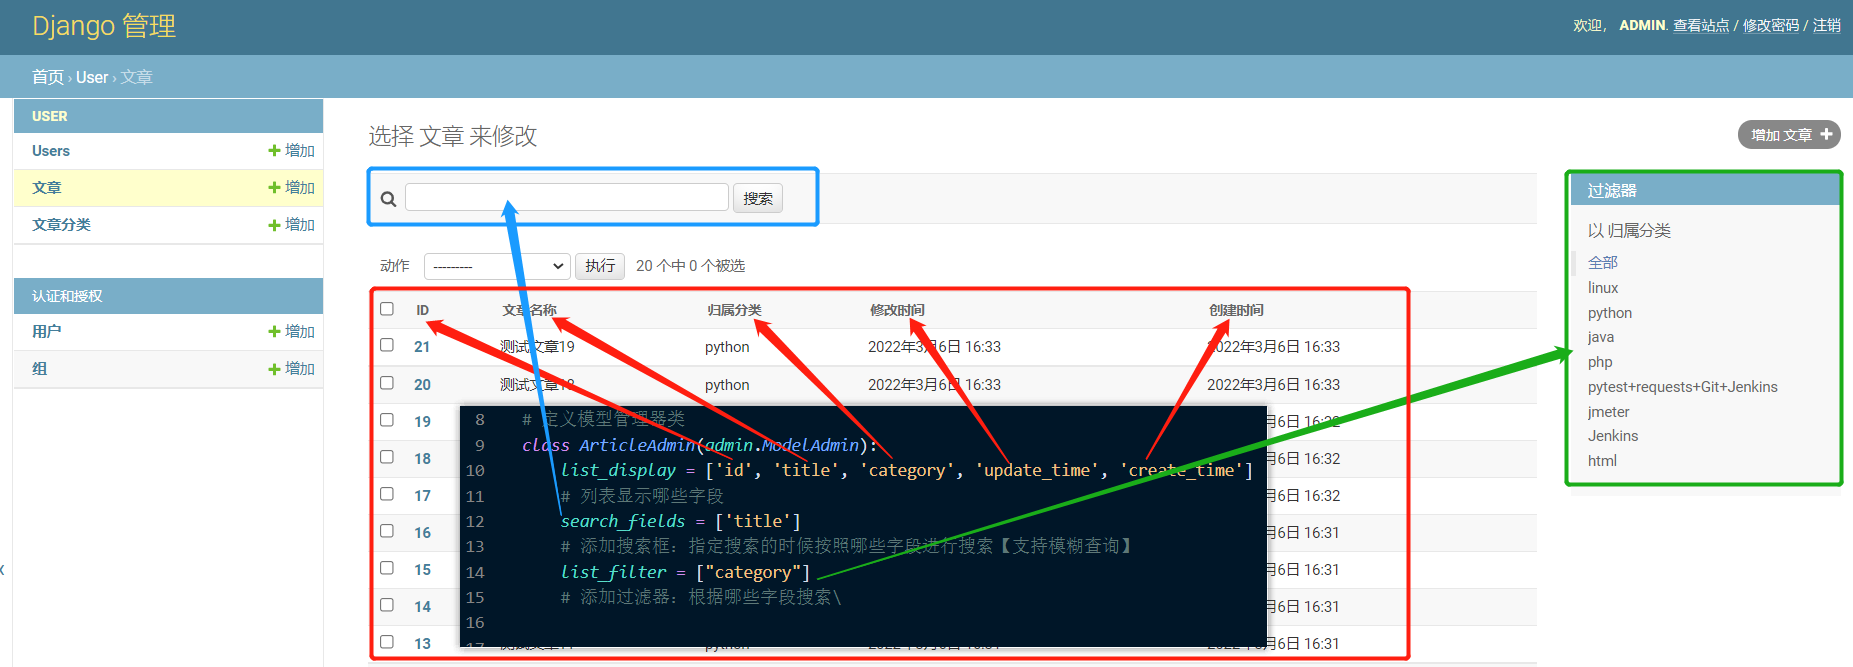Open the 组 link in sidebar
The image size is (1853, 667).
tap(40, 369)
